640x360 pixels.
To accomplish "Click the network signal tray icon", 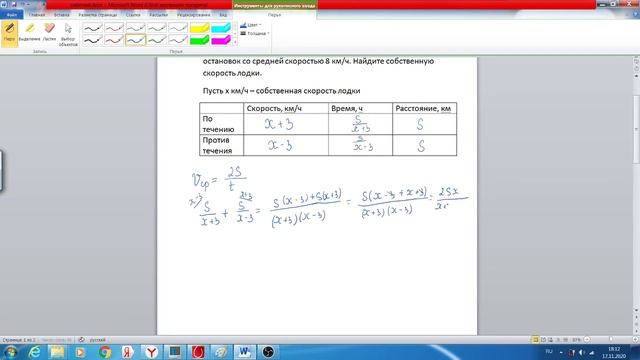I will coord(592,352).
